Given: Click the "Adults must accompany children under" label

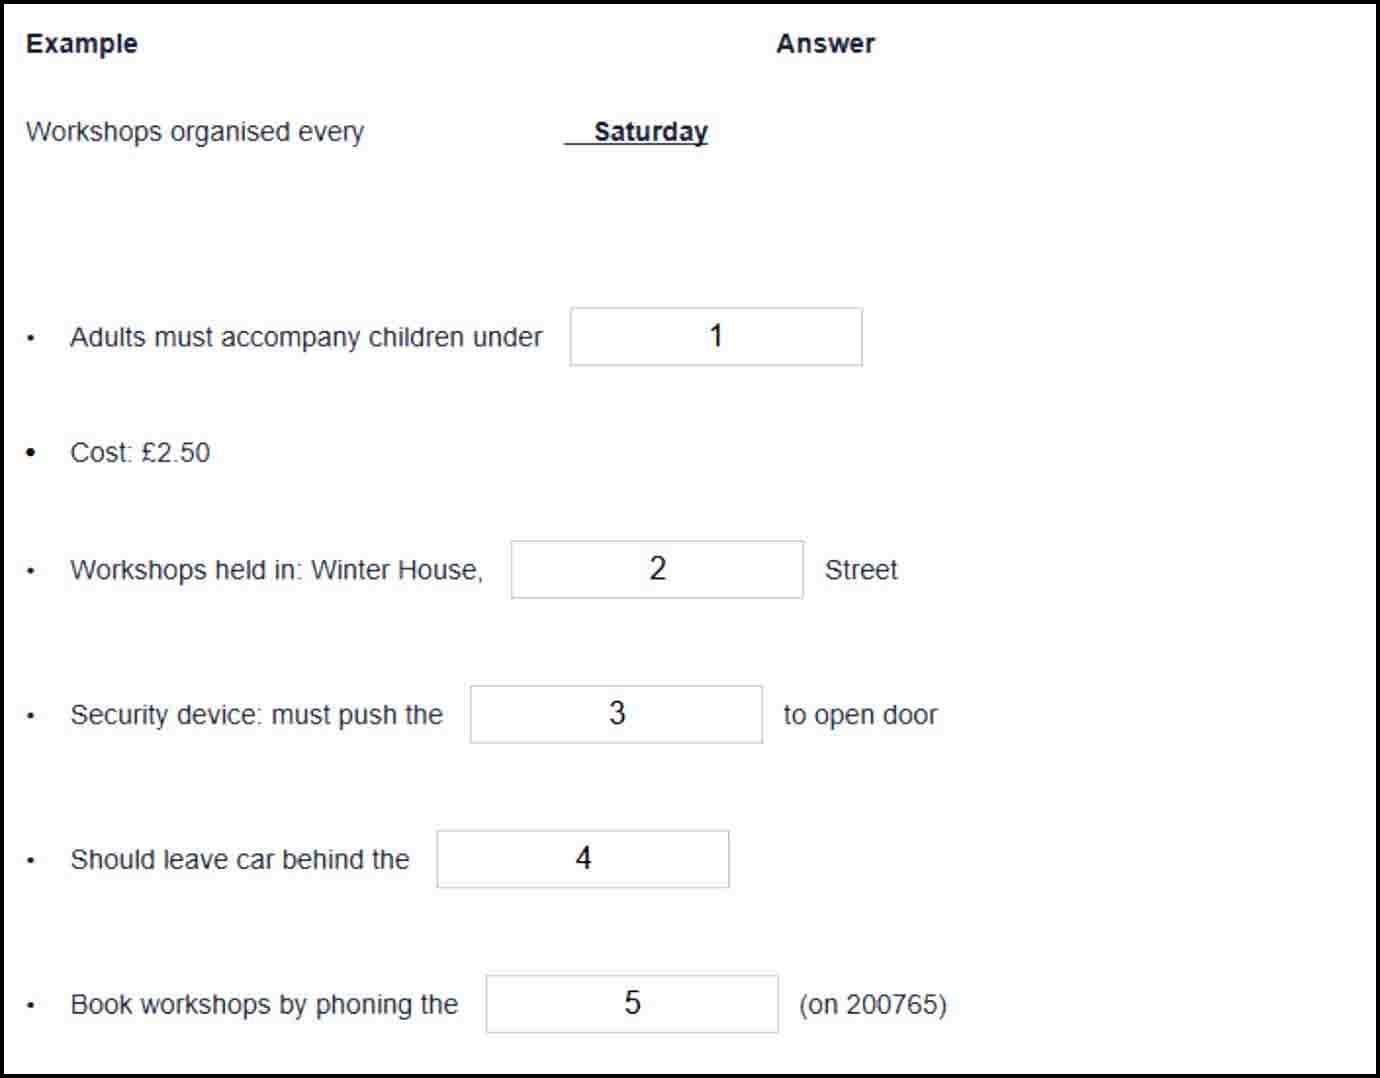Looking at the screenshot, I should [x=306, y=338].
